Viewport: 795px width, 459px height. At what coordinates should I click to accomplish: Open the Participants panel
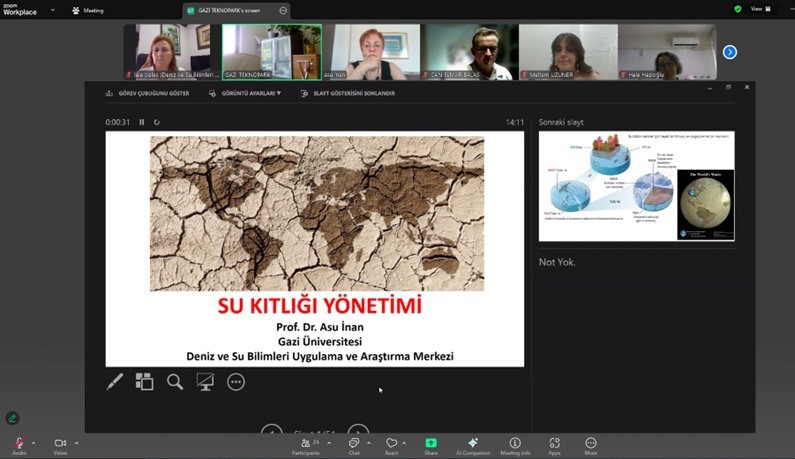click(306, 446)
